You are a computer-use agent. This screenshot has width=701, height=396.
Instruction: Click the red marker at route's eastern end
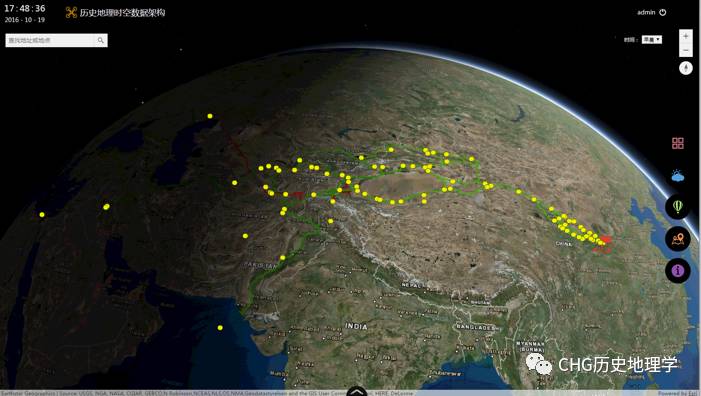point(604,240)
